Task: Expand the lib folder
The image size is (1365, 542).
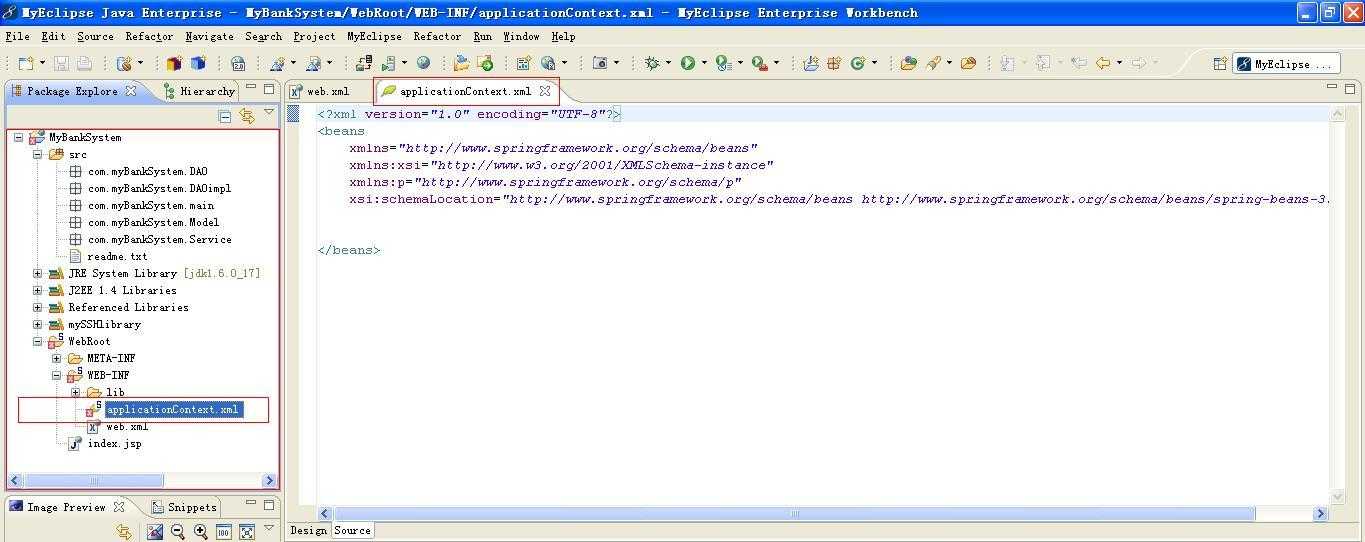Action: 76,393
